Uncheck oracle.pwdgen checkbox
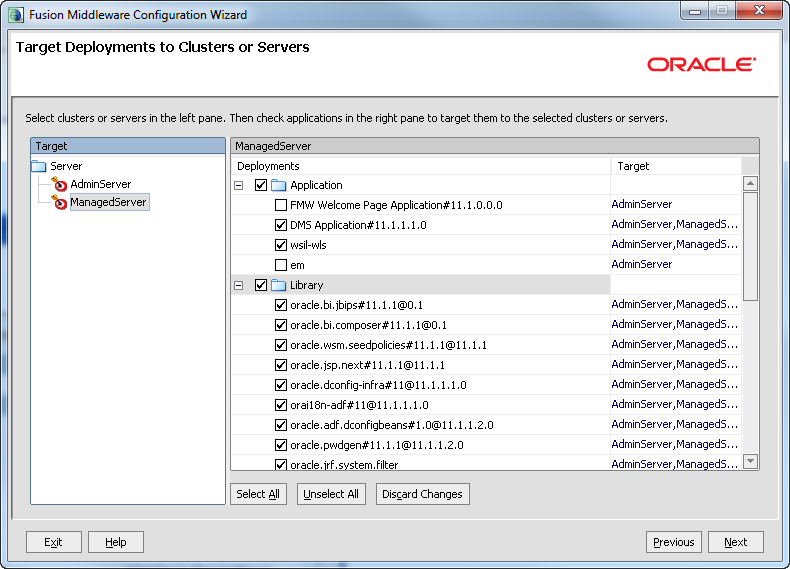790x569 pixels. click(x=281, y=445)
